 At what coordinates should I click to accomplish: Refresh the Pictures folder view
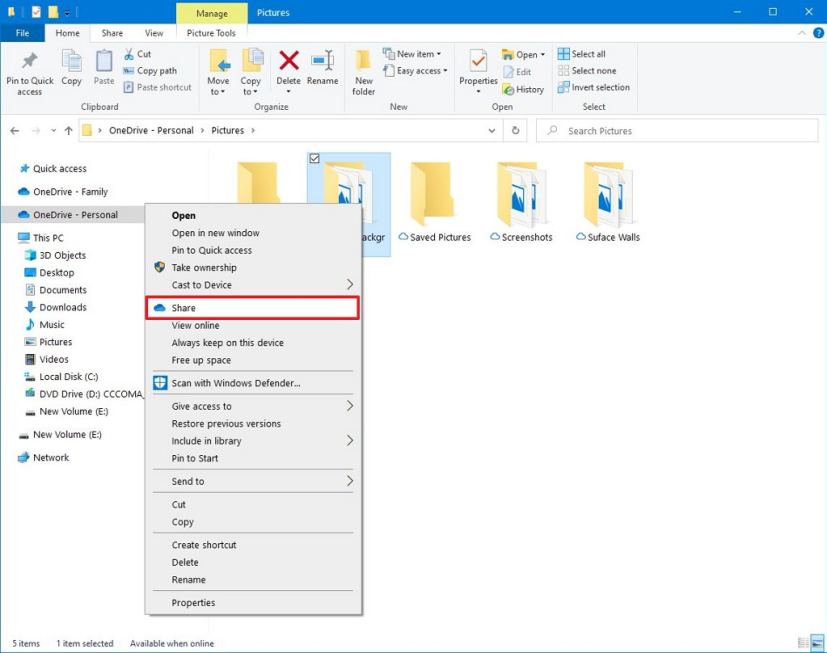514,130
